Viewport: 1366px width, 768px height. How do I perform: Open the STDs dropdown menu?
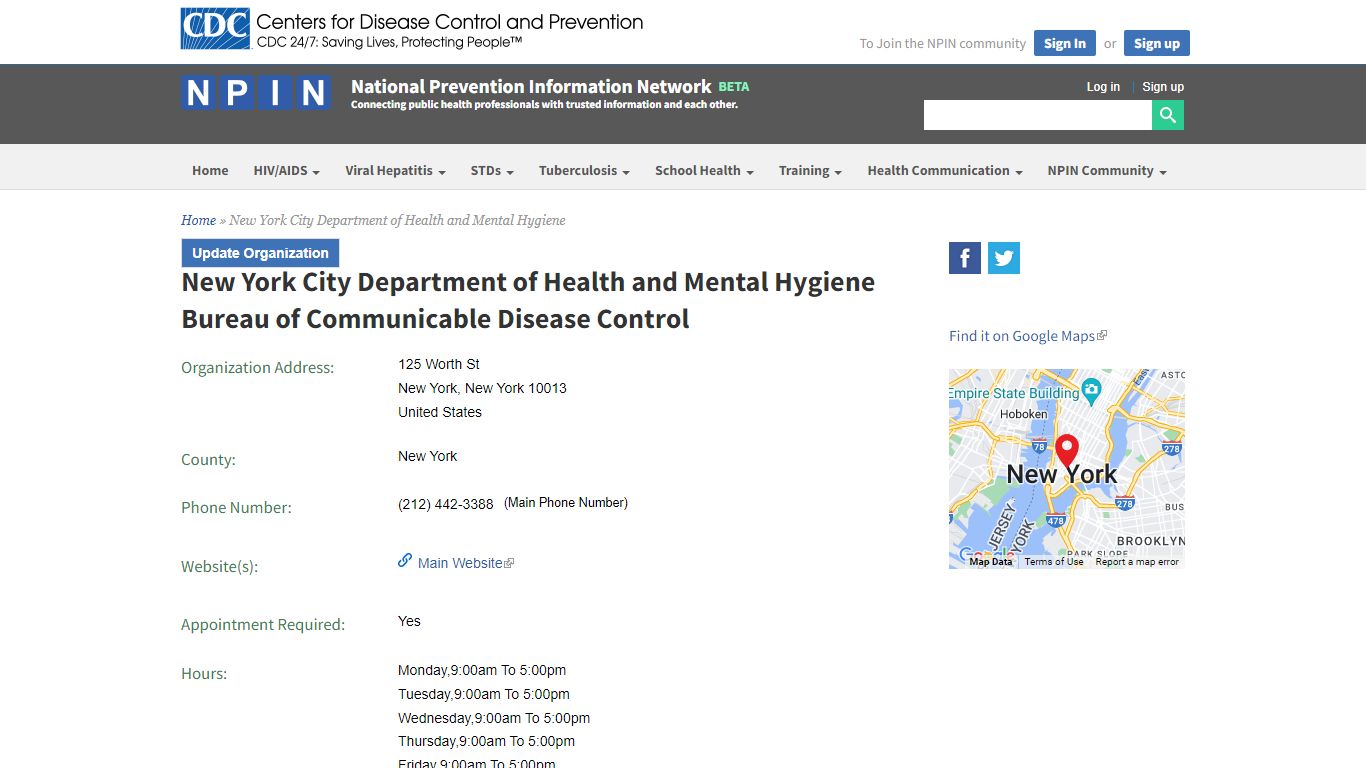pos(492,171)
